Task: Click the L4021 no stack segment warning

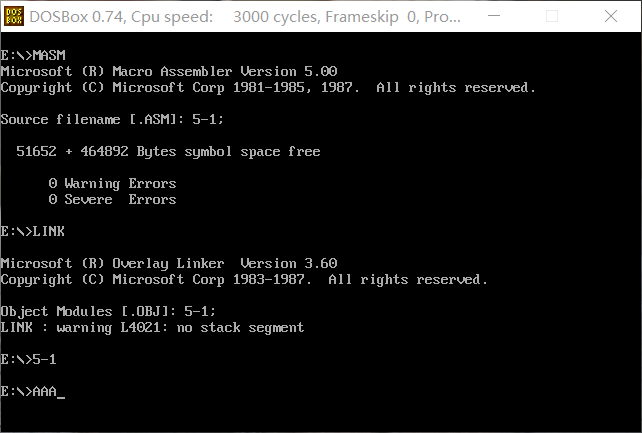Action: (x=152, y=327)
